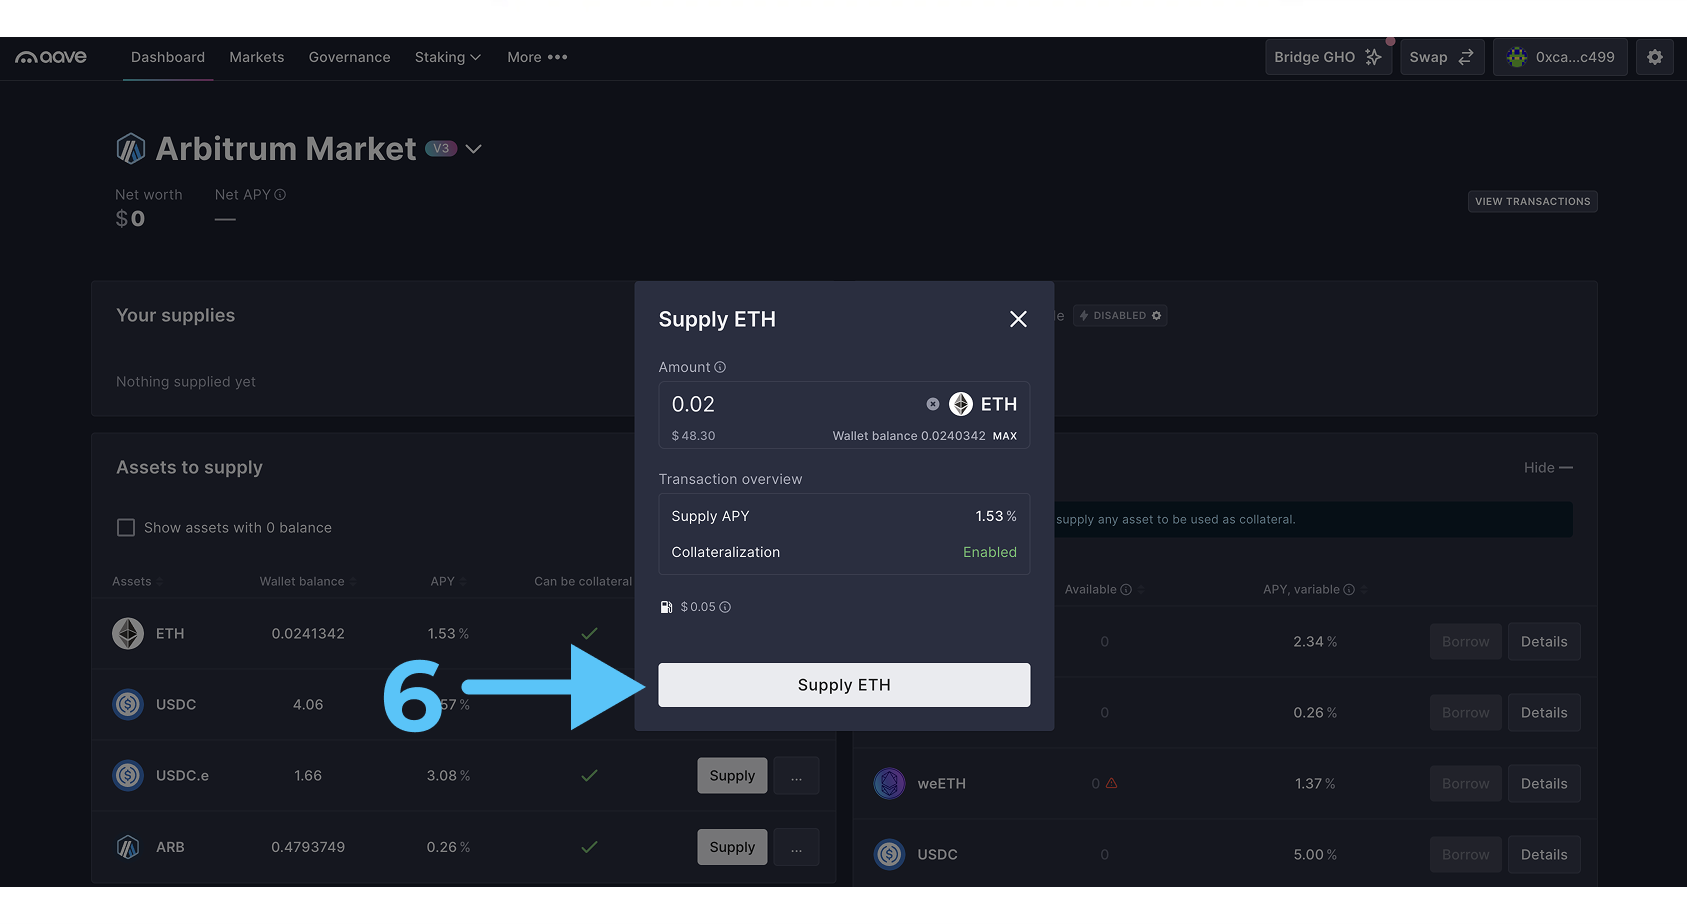The height and width of the screenshot is (924, 1687).
Task: Click the Amount info icon
Action: point(720,368)
